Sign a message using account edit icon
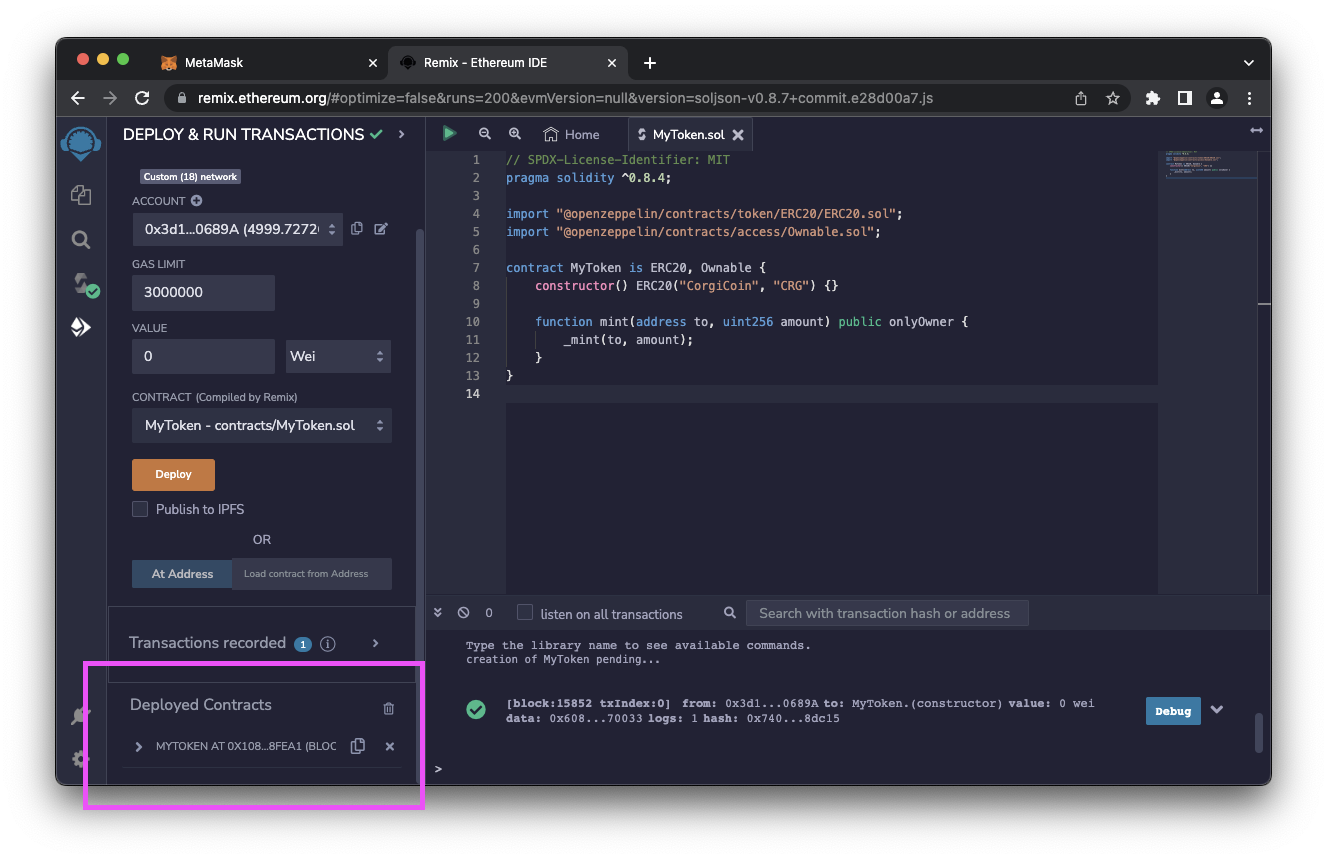The image size is (1327, 859). coord(381,229)
